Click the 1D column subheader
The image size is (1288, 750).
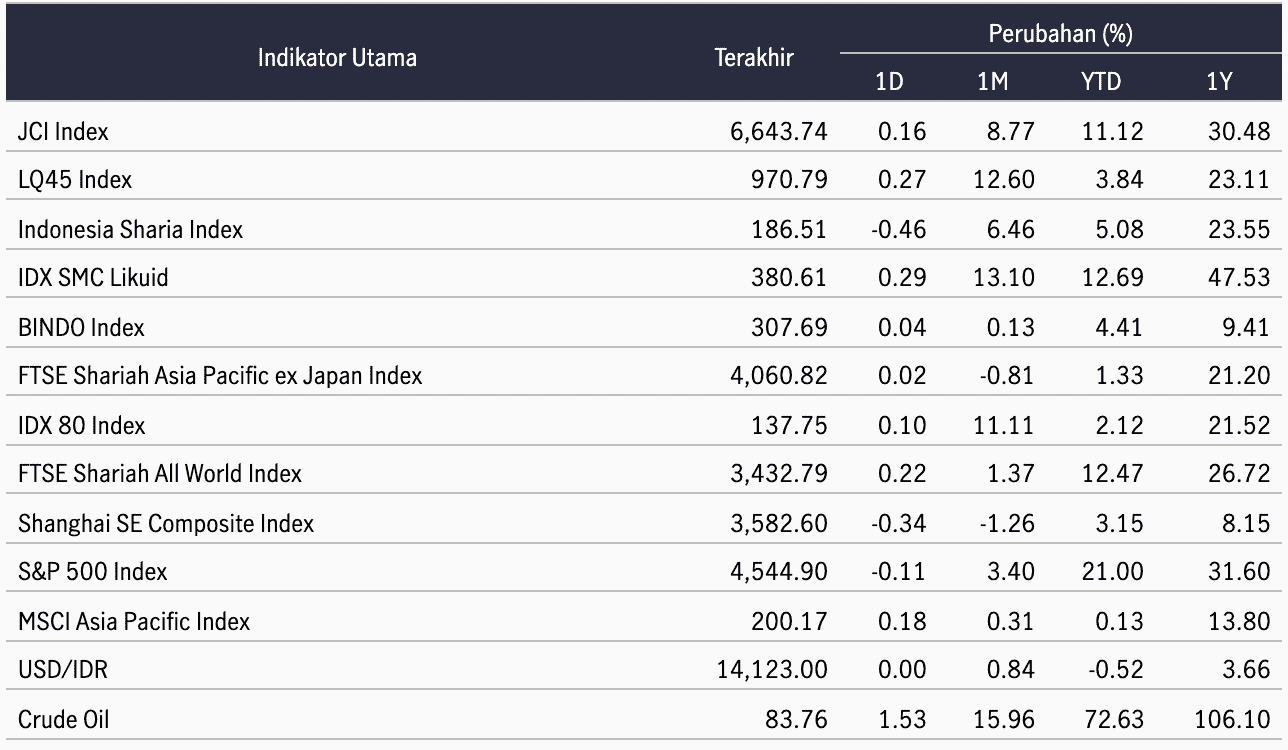[889, 82]
